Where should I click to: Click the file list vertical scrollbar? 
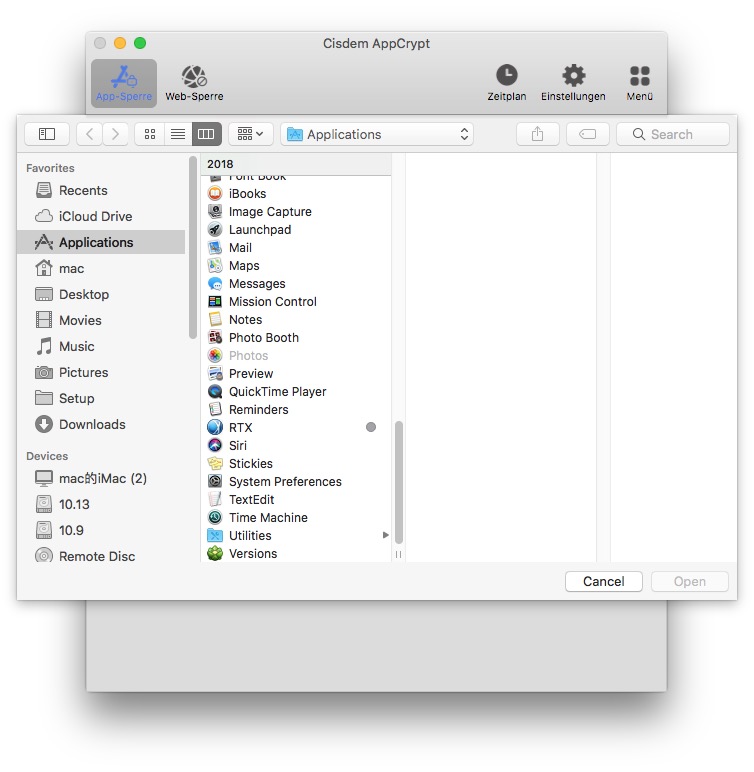398,482
